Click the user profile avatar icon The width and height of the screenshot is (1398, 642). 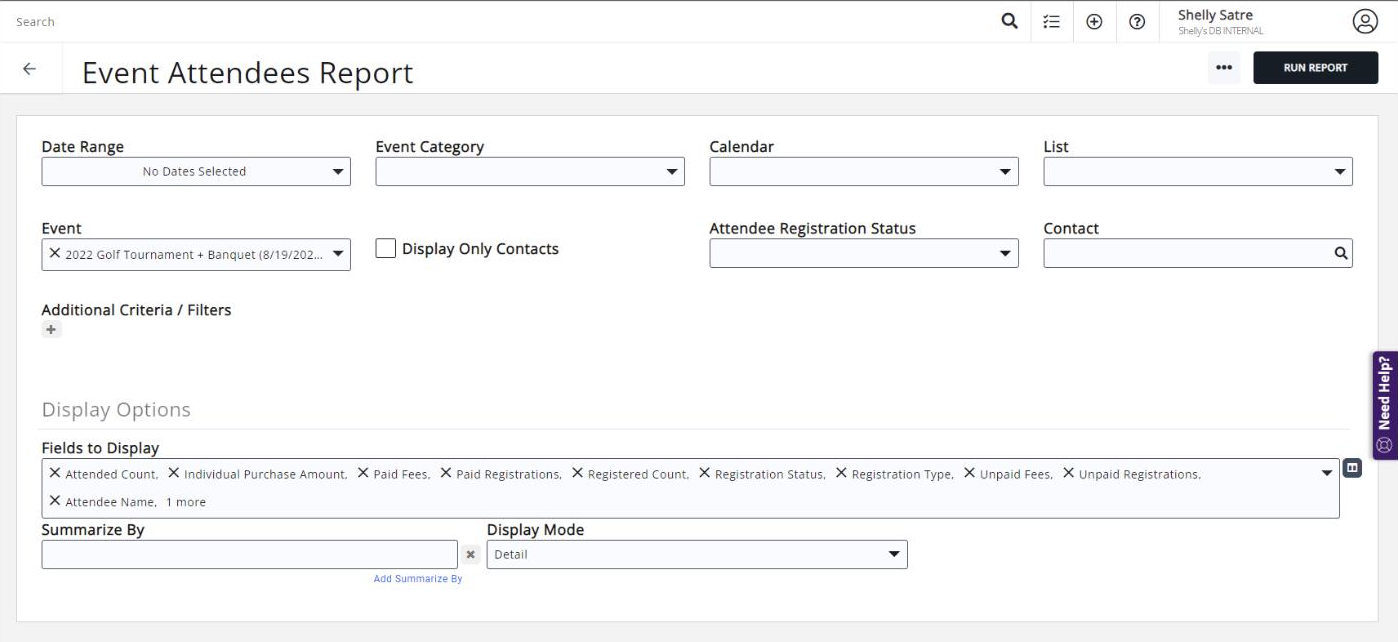coord(1365,21)
